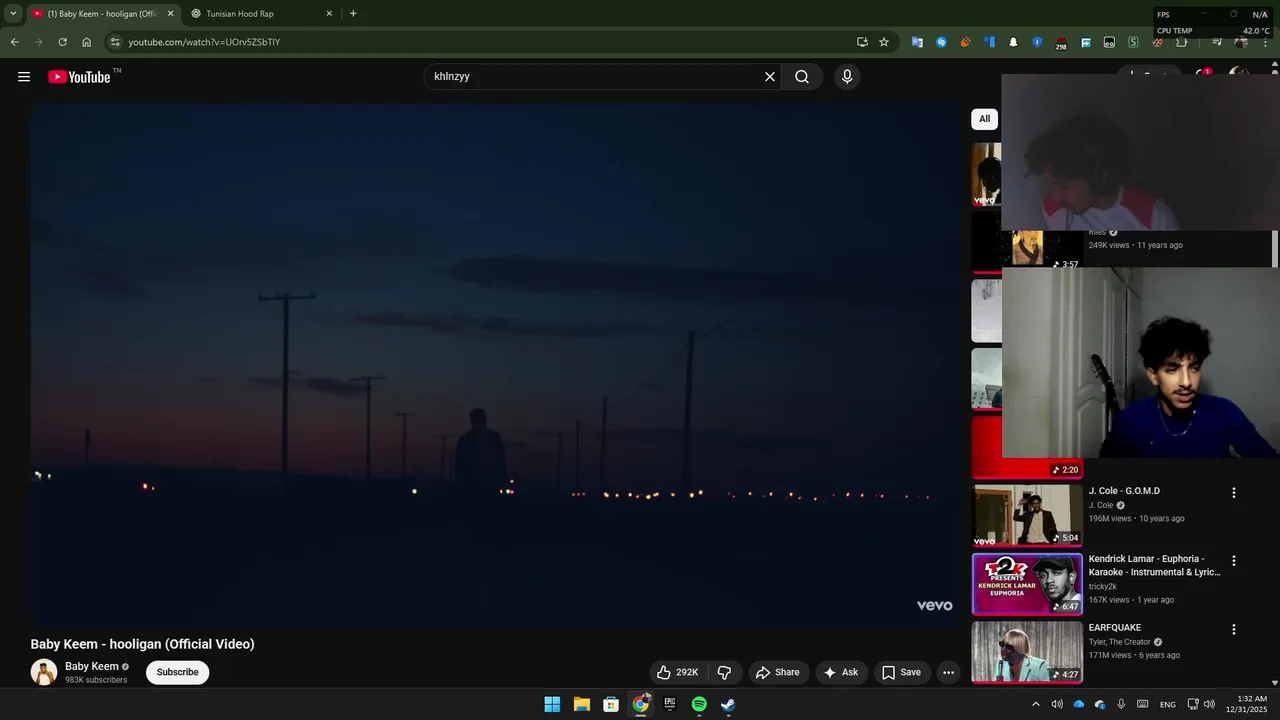Image resolution: width=1280 pixels, height=720 pixels.
Task: Open options for Kendrick Lamar Euphoria karaoke
Action: point(1233,561)
